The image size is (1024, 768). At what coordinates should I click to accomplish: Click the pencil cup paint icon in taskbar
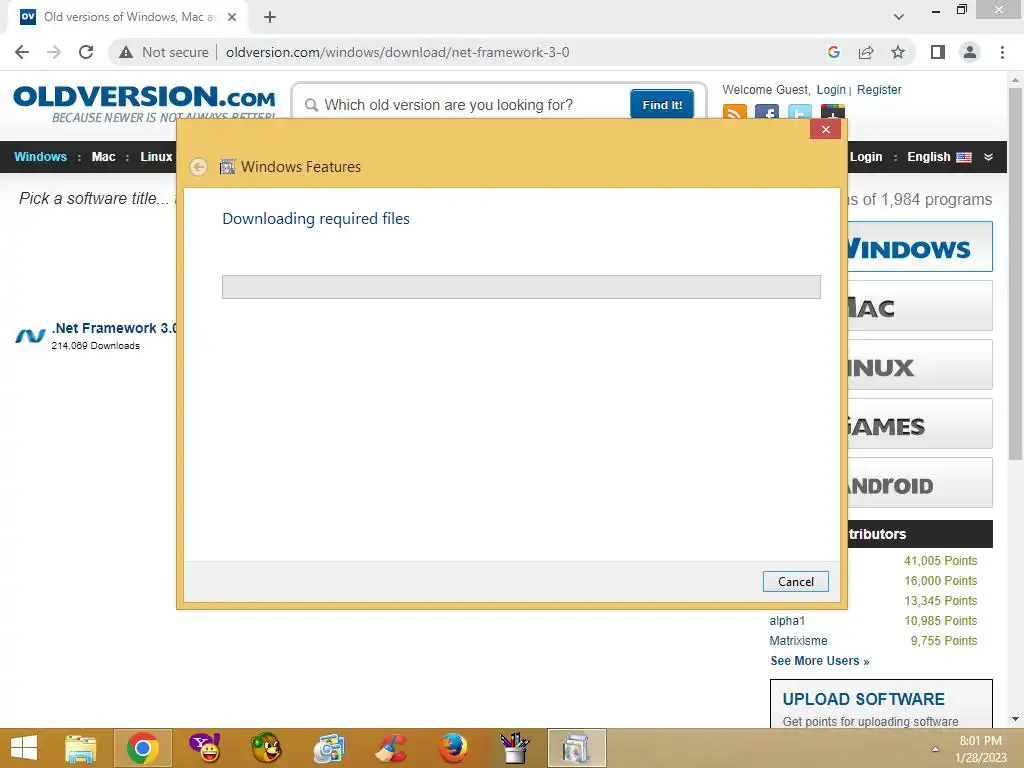coord(515,748)
